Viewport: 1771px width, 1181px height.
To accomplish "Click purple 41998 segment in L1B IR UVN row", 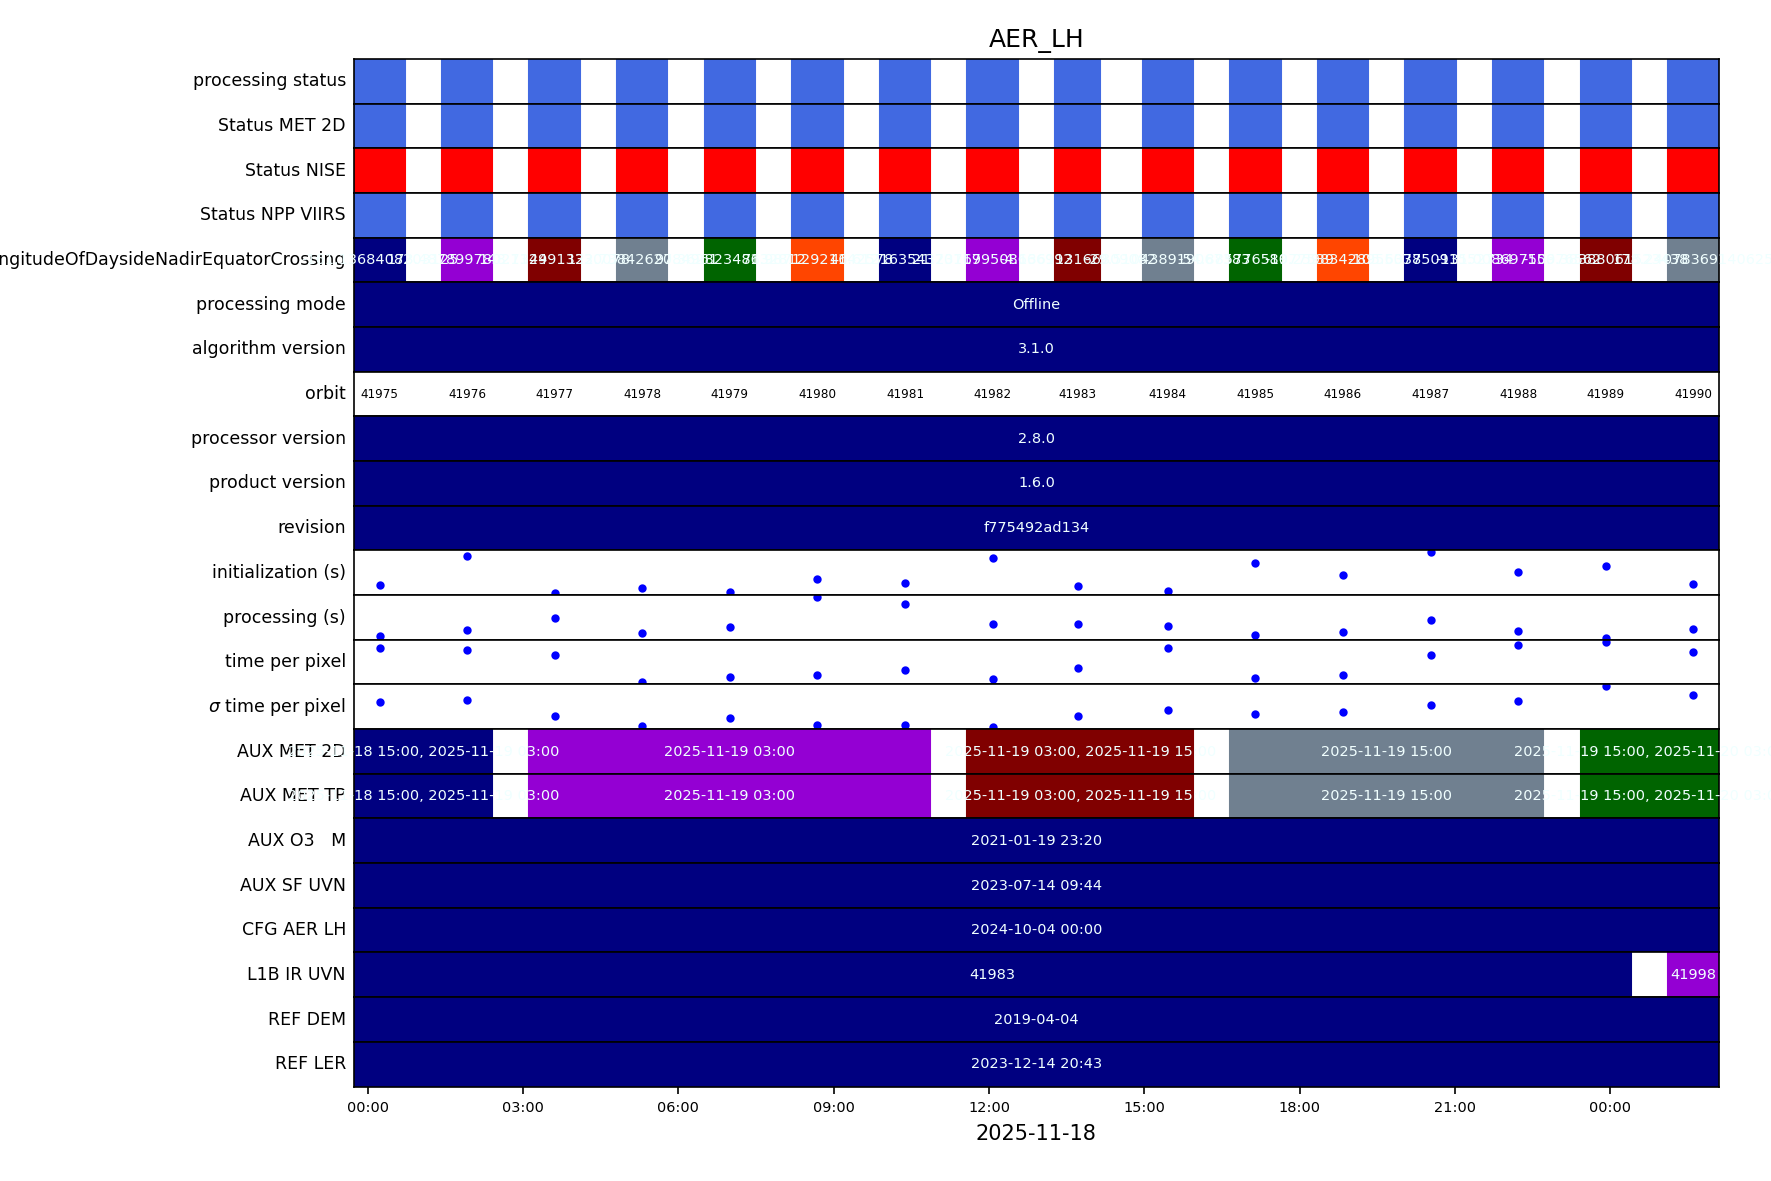I will click(1692, 974).
